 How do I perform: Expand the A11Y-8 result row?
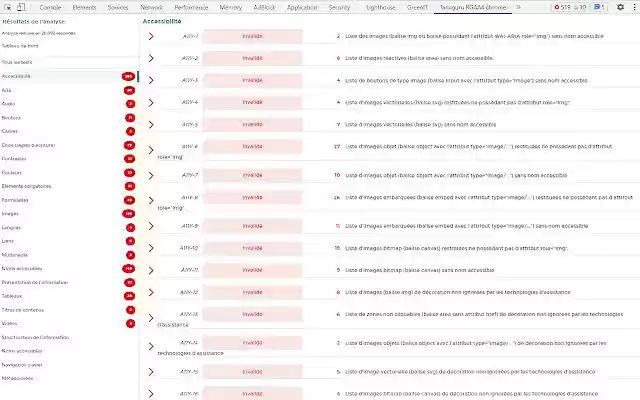coord(151,200)
